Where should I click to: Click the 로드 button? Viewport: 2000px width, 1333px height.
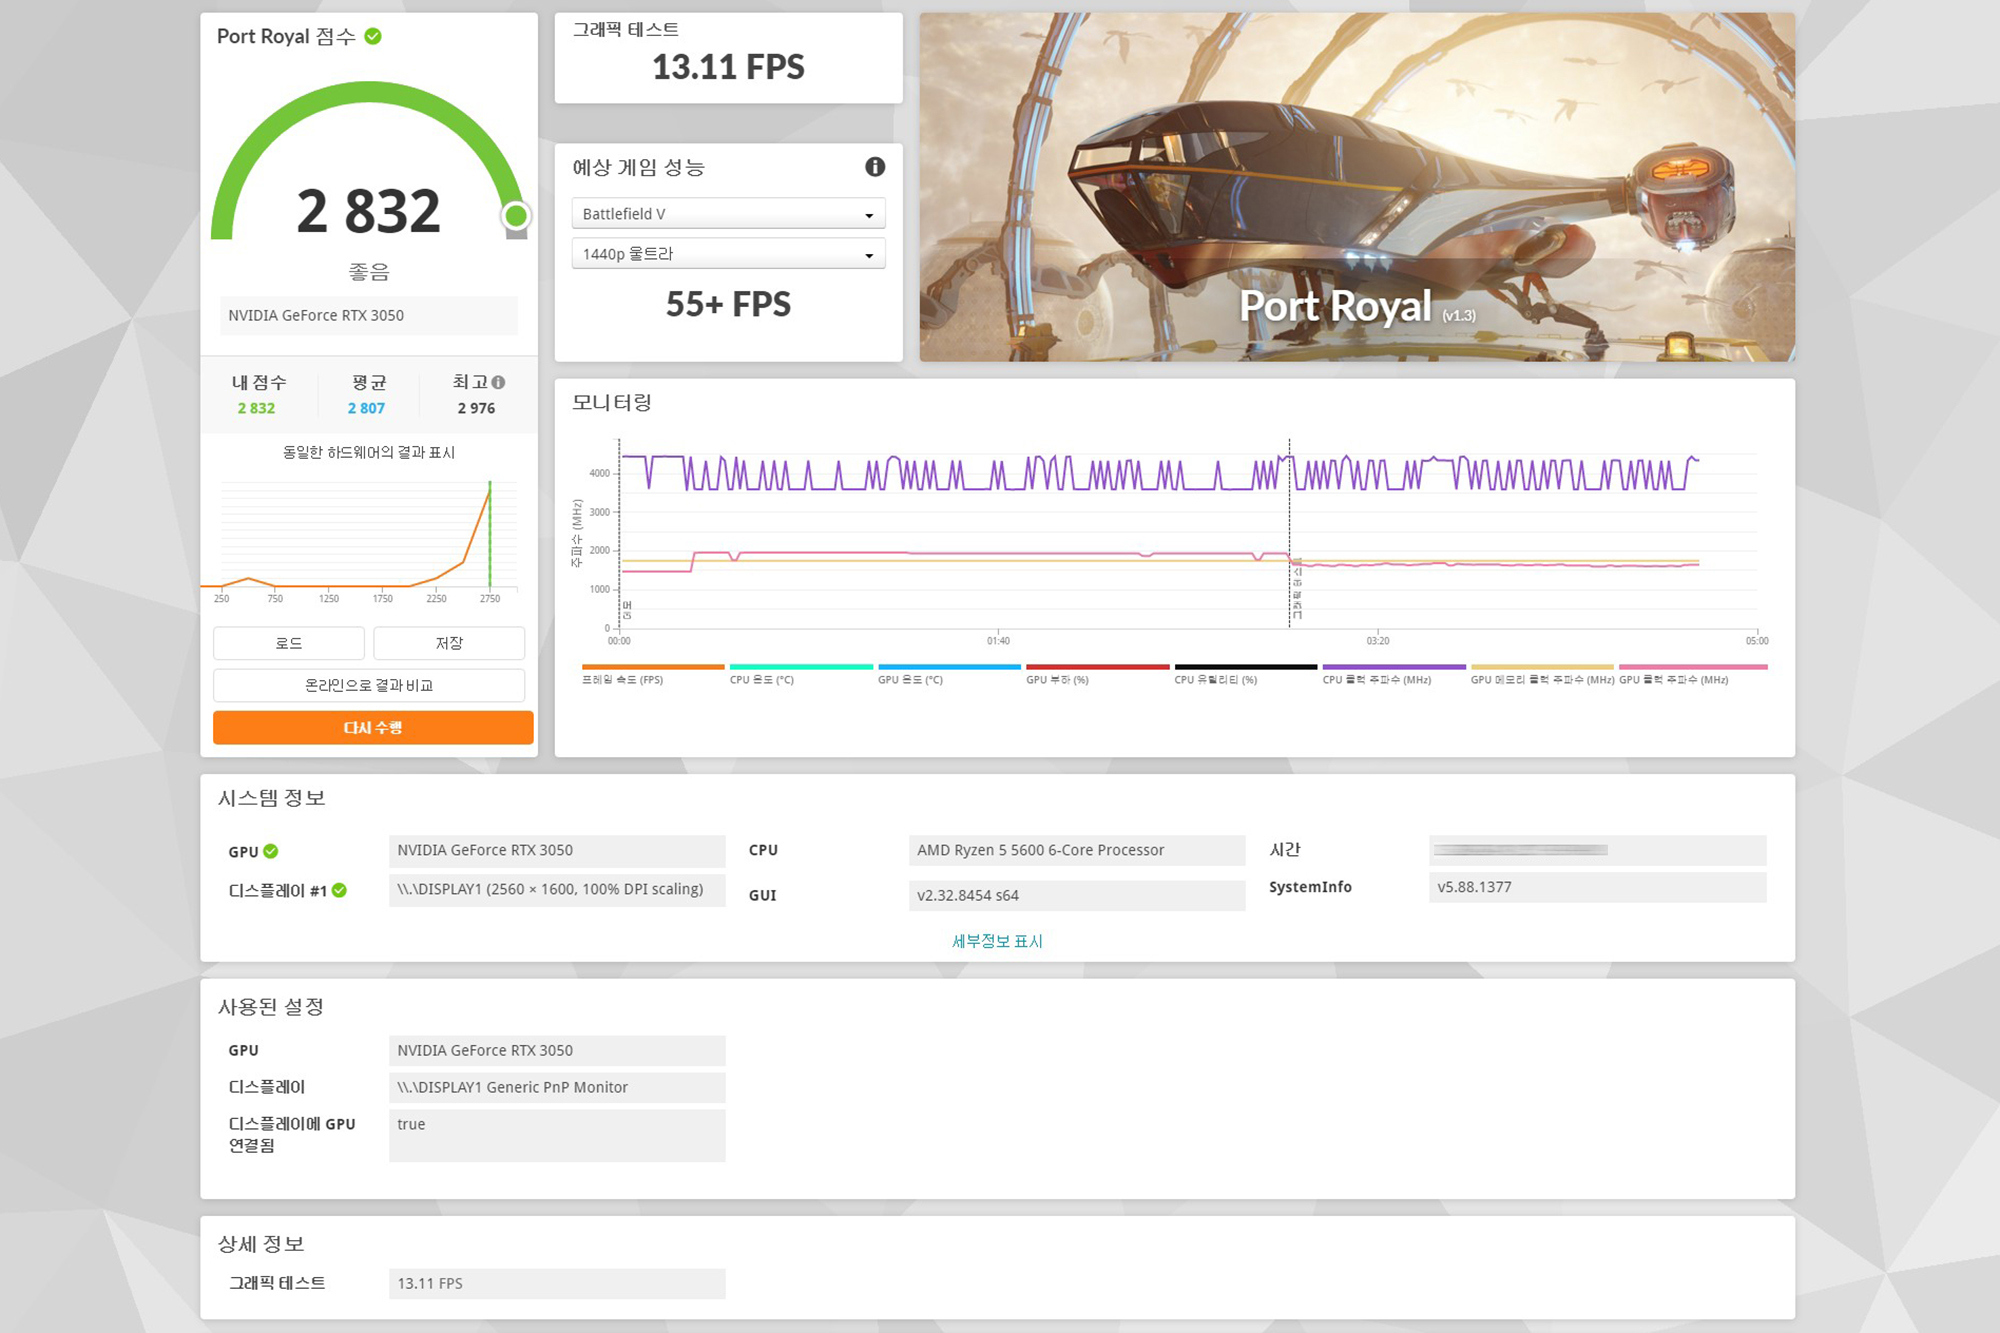click(x=289, y=643)
